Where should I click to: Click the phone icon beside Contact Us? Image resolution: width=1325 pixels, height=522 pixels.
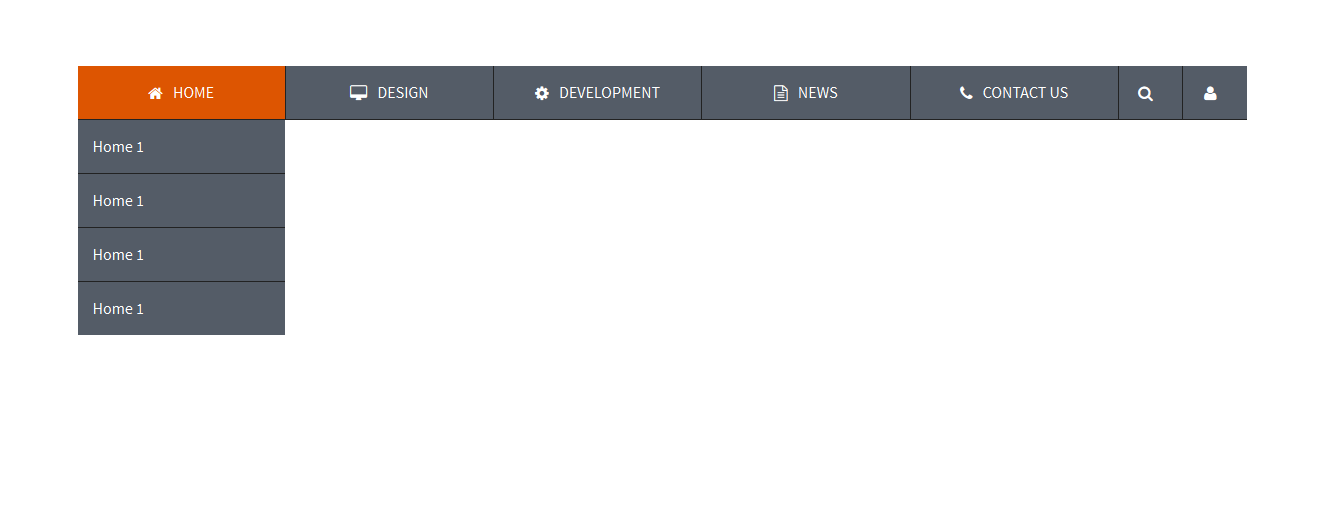pos(966,93)
